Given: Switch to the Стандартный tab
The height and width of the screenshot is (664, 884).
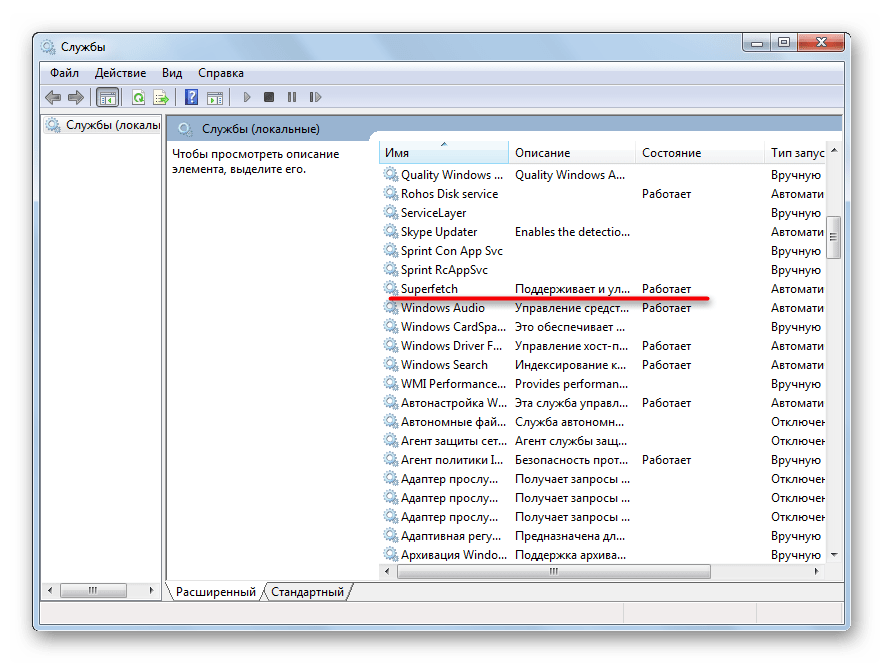Looking at the screenshot, I should tap(307, 592).
